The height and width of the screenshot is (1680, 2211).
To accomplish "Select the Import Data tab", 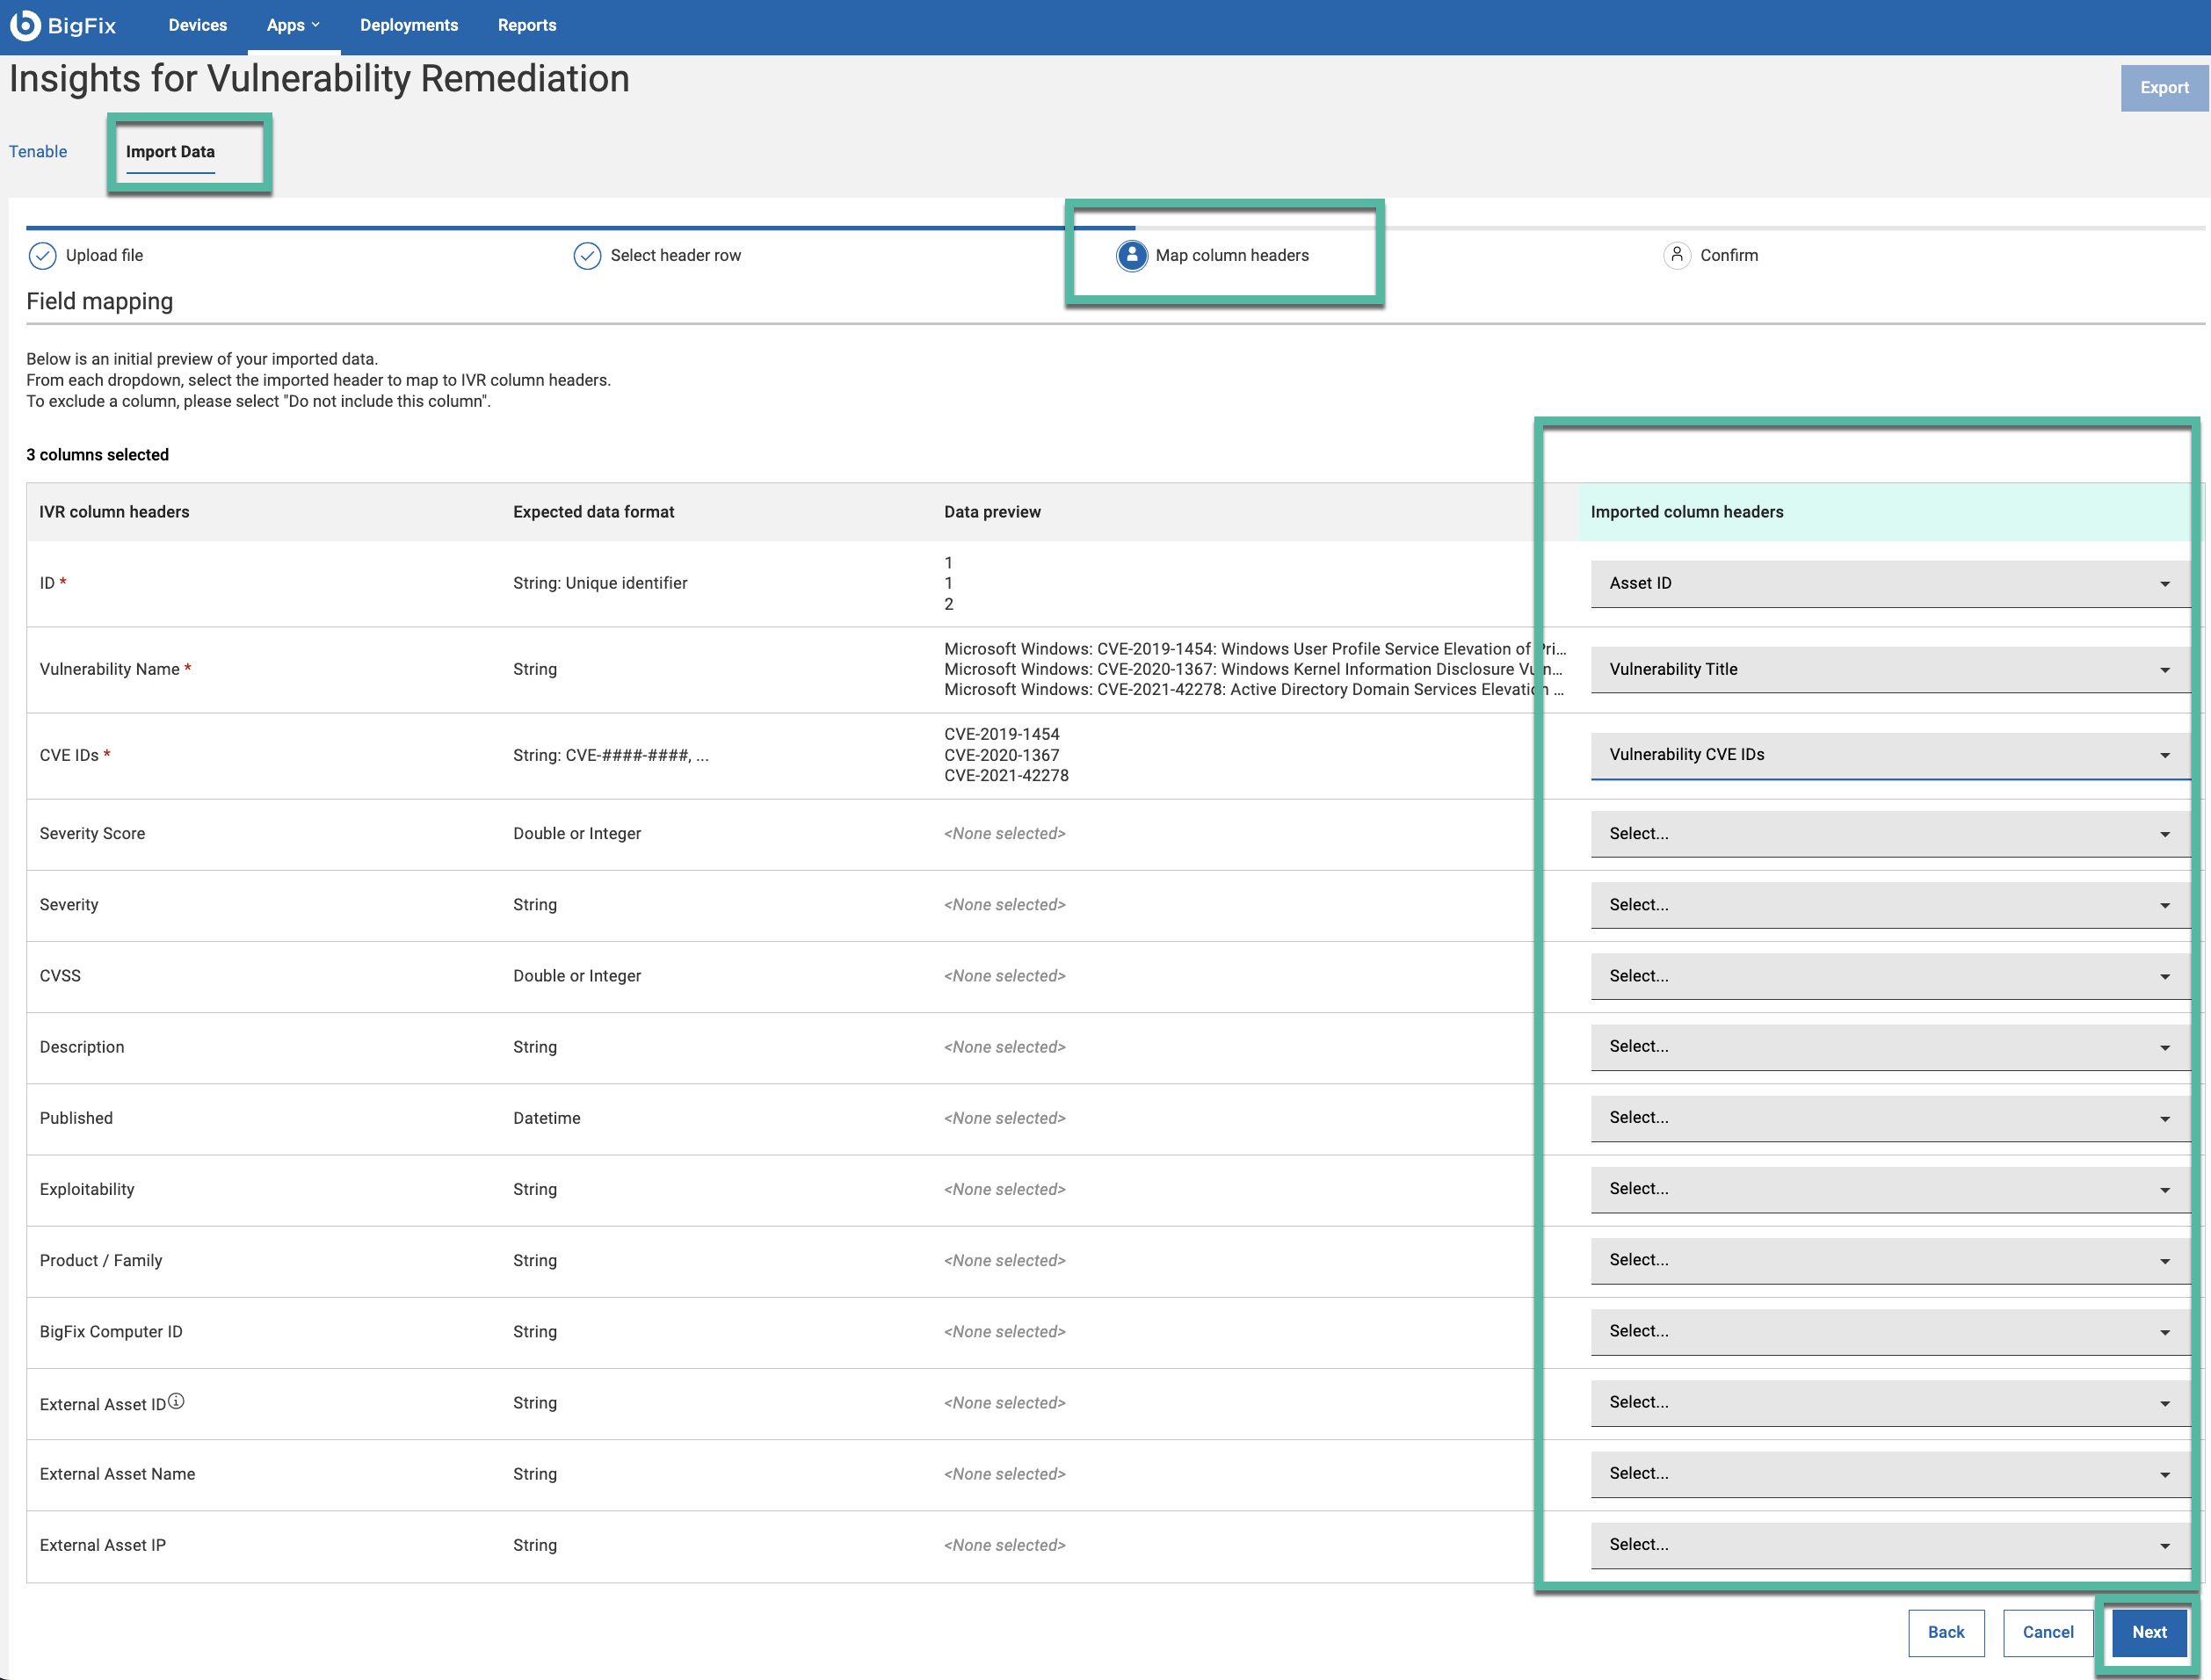I will [170, 152].
